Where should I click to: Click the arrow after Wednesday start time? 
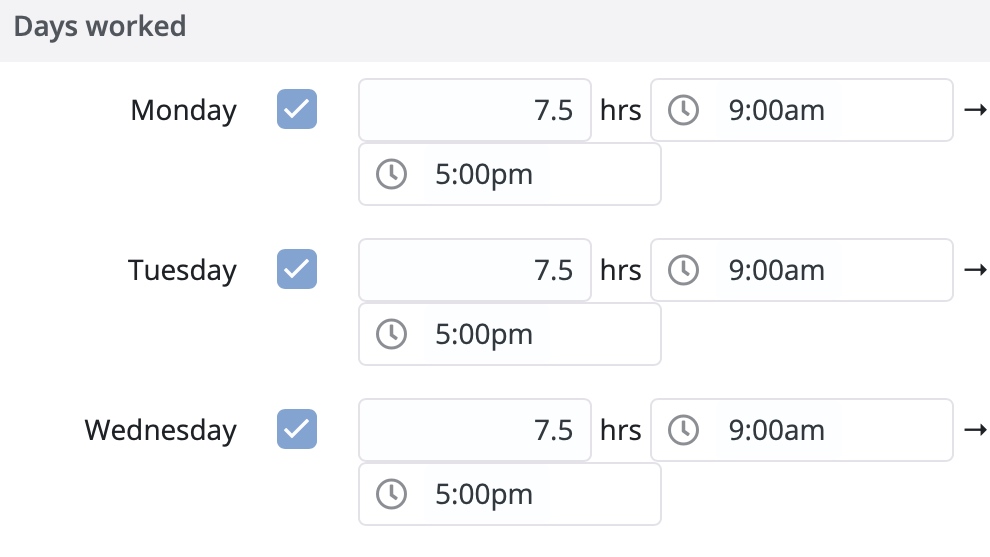(x=975, y=429)
